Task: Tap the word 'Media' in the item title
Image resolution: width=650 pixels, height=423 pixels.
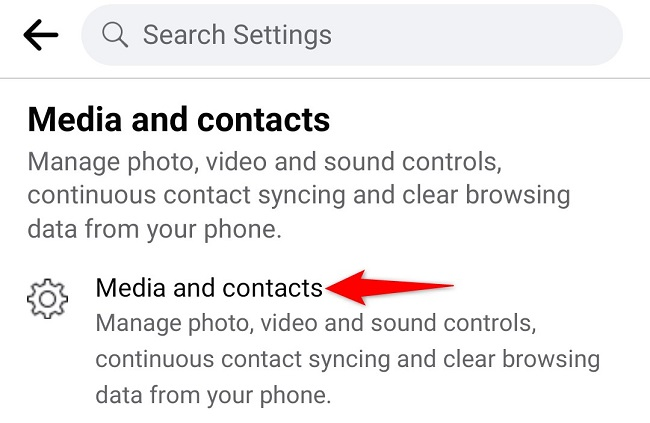Action: [130, 288]
